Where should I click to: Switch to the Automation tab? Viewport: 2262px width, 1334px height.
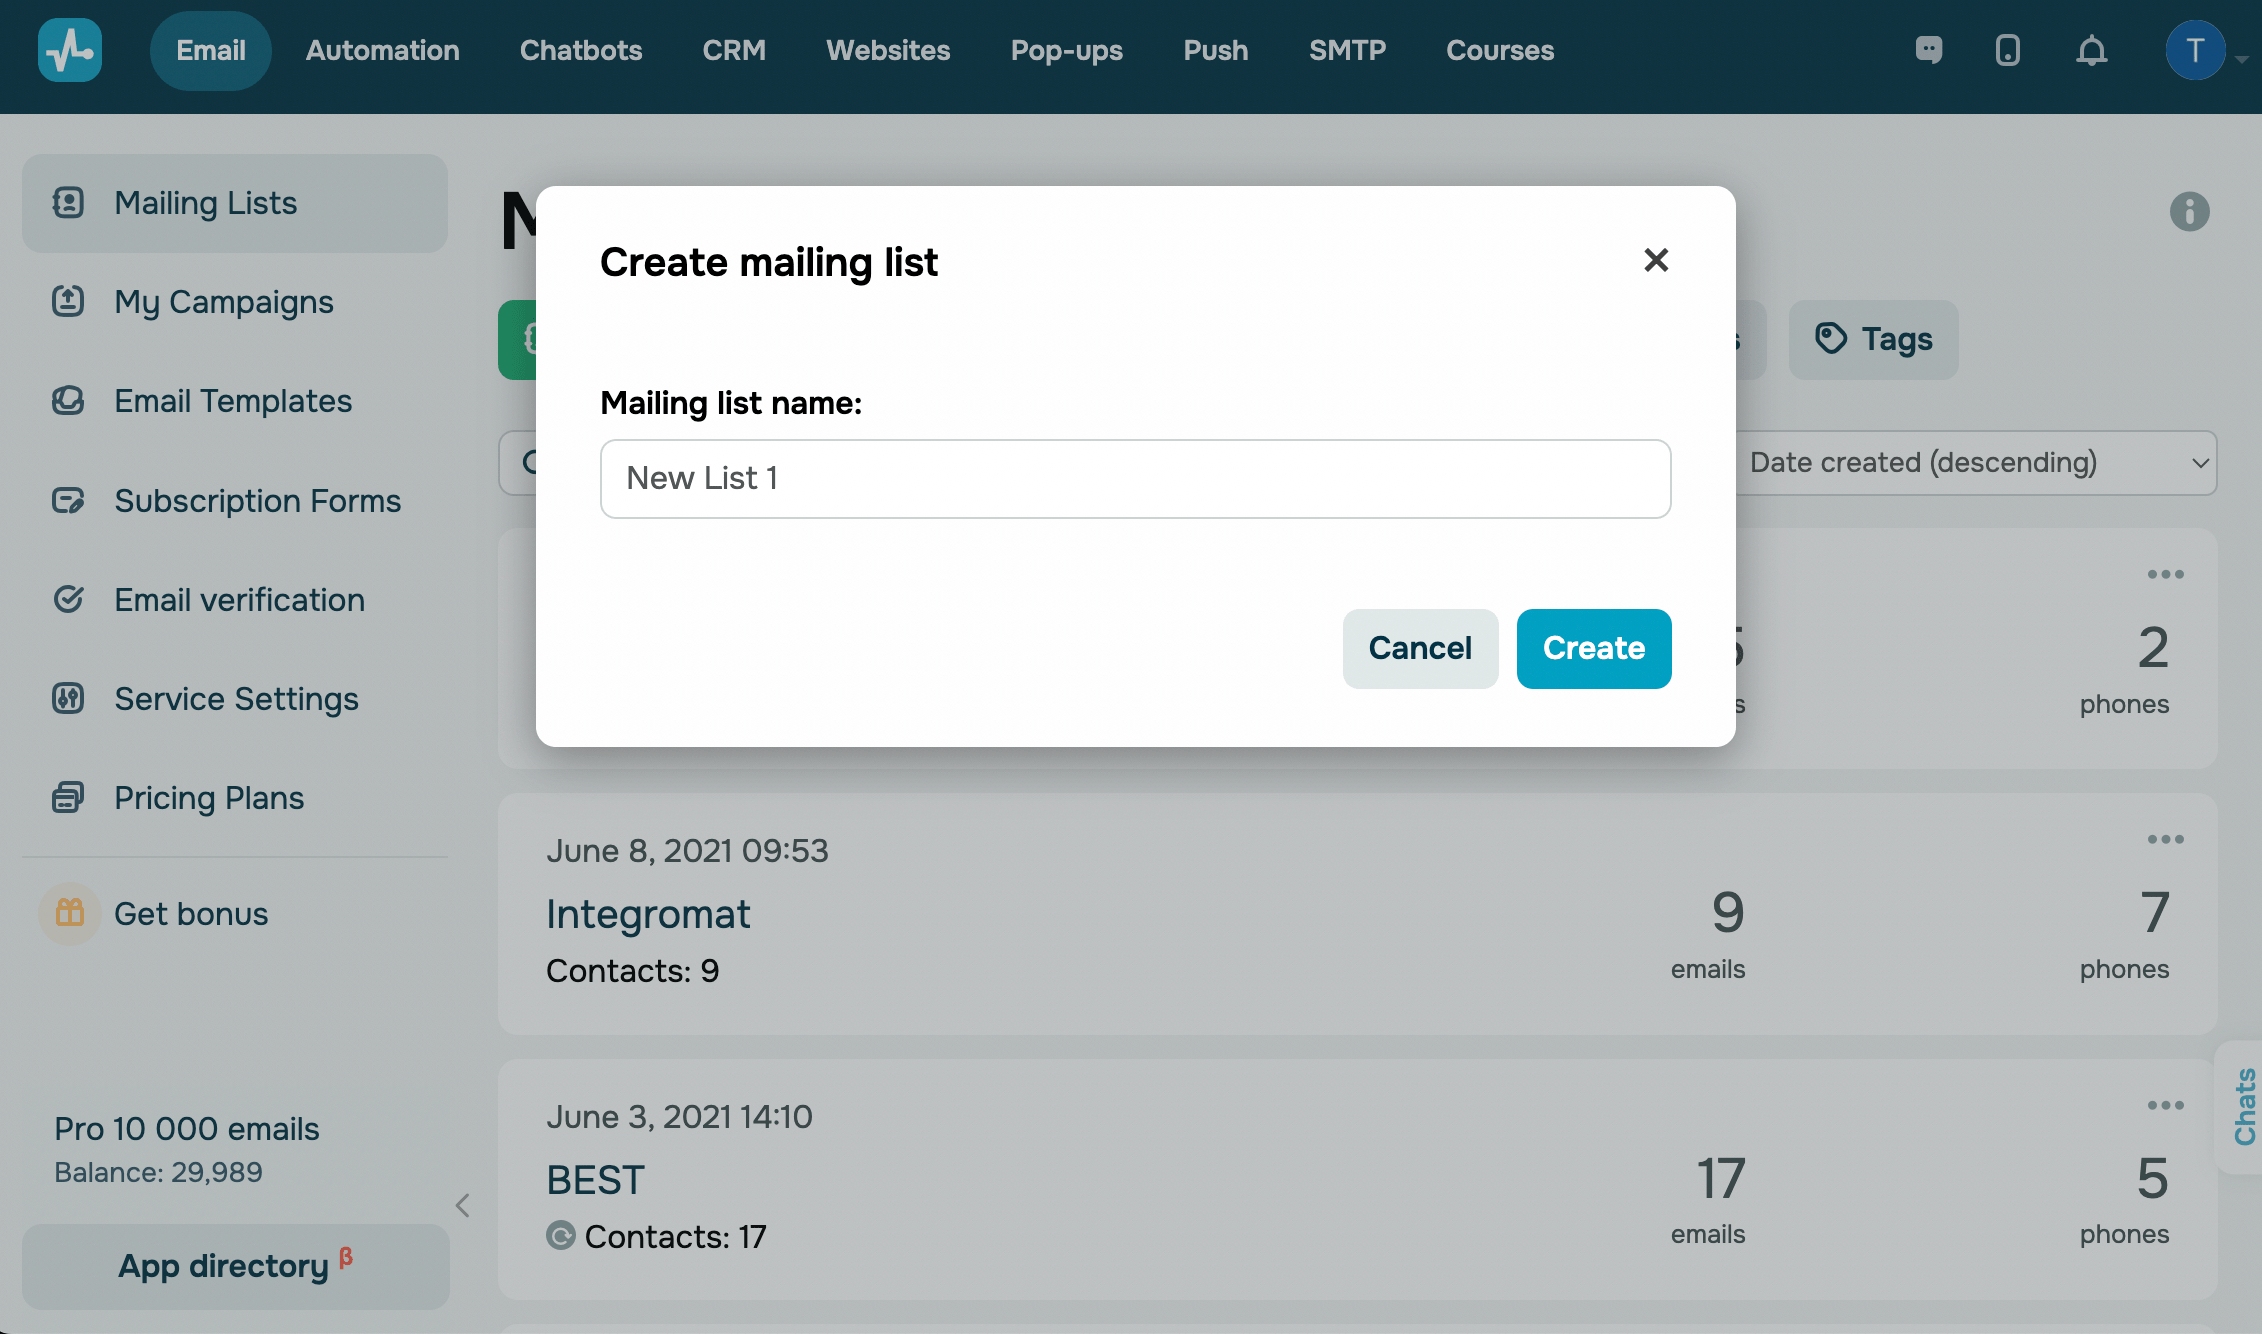pos(382,50)
